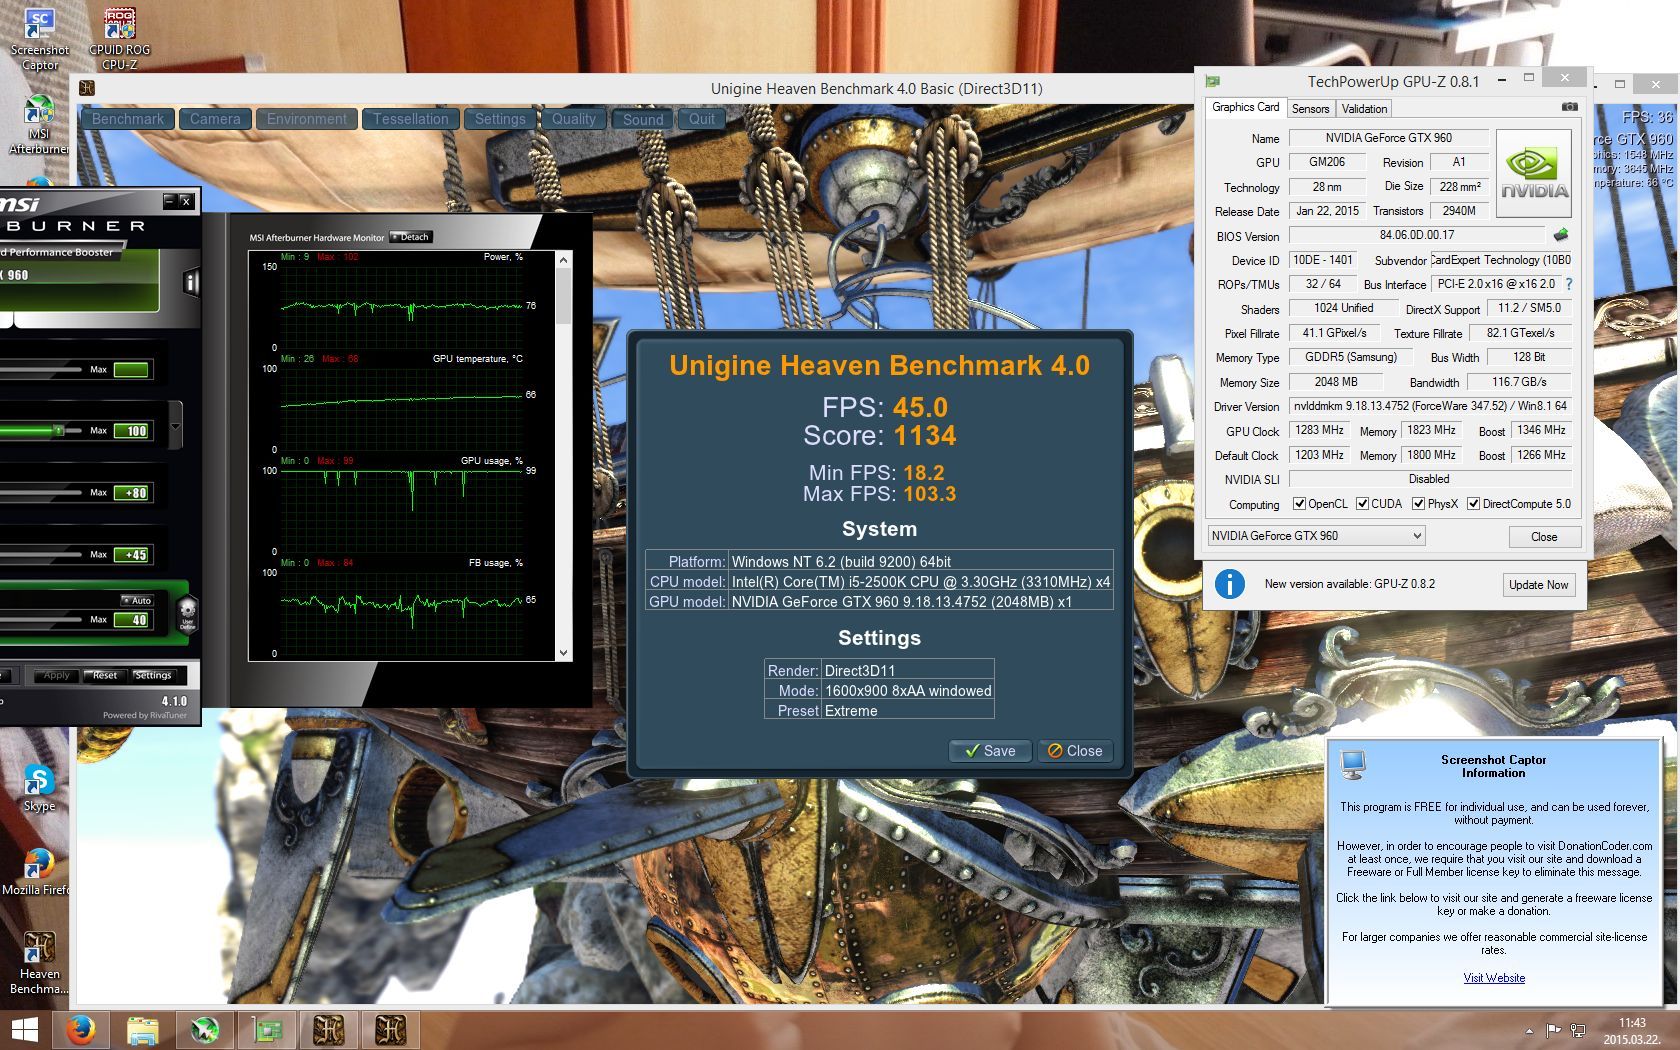Open the Sound menu in Heaven

point(643,119)
